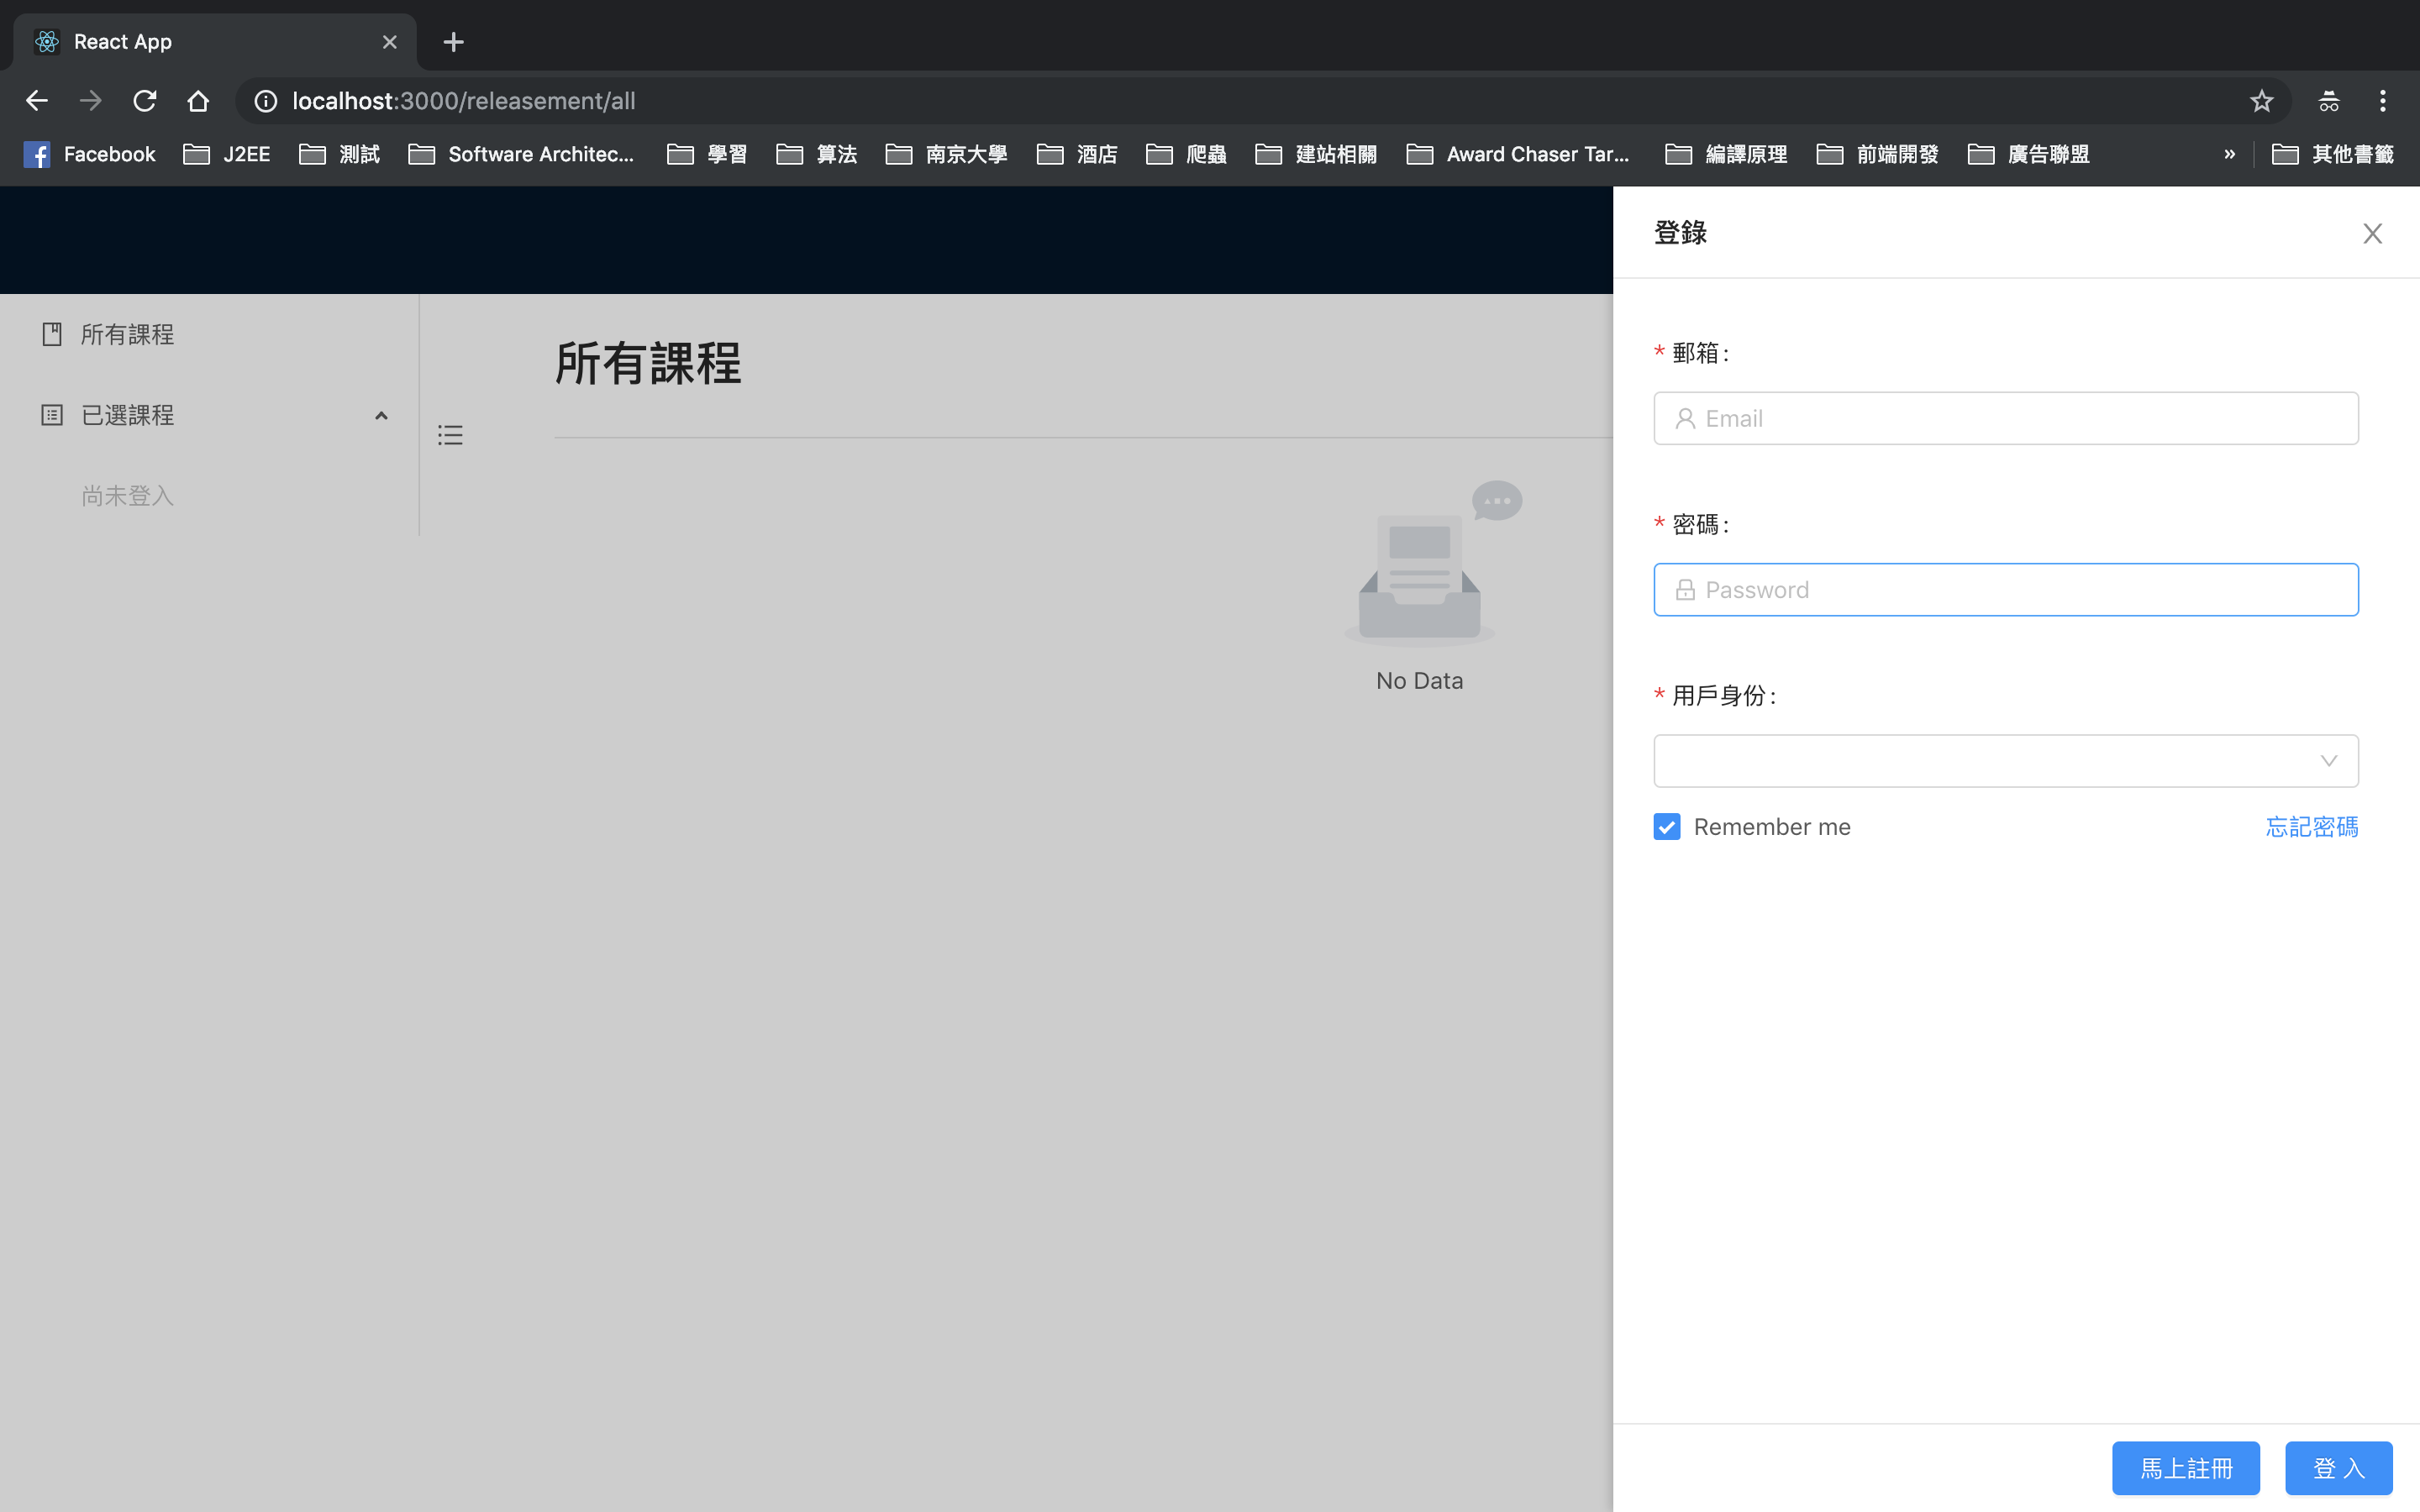
Task: Open the 前端開發 bookmark folder
Action: click(1878, 154)
